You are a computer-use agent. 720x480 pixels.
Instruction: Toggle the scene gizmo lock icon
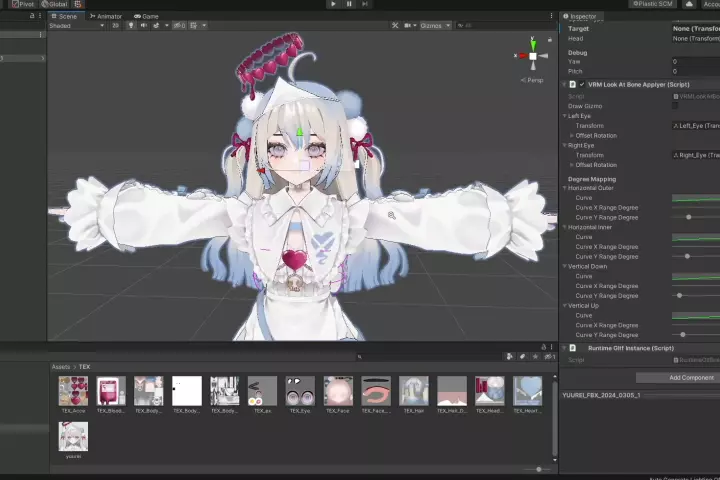(x=550, y=40)
